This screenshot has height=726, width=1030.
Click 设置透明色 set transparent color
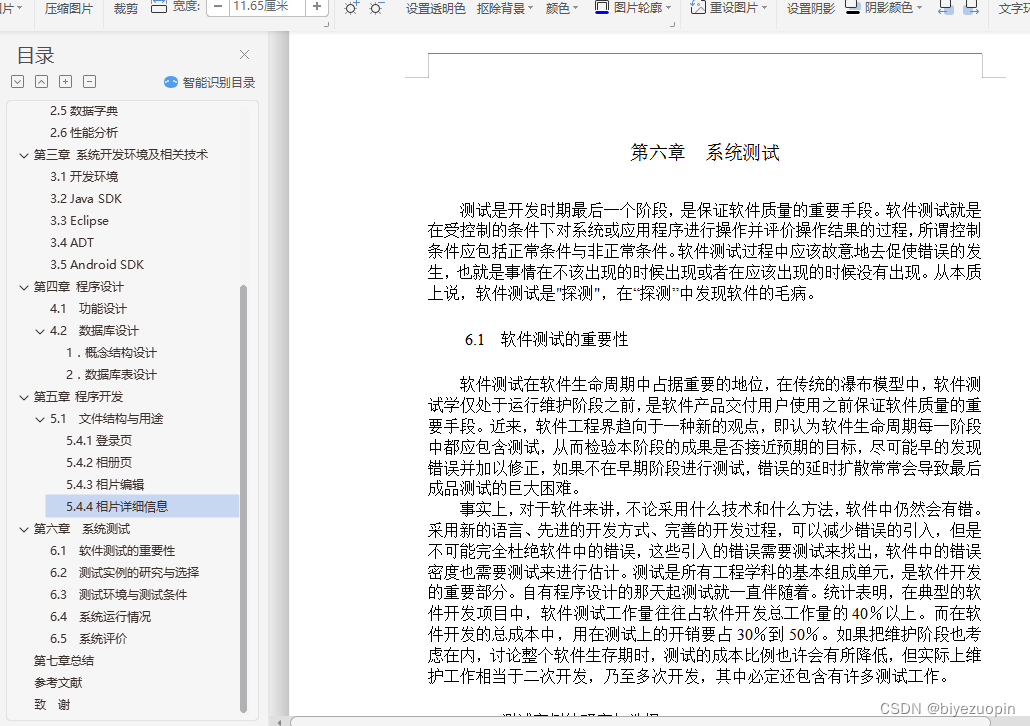click(x=436, y=8)
